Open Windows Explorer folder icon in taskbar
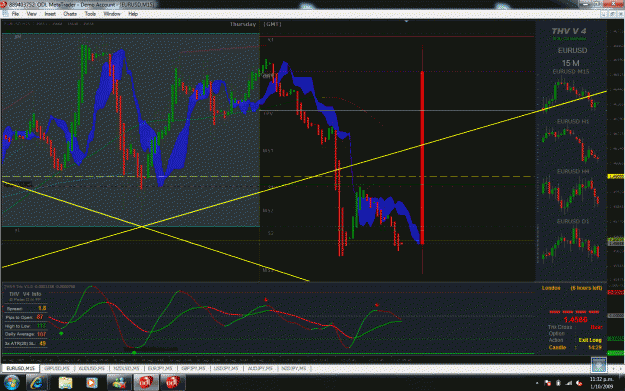 tap(65, 383)
